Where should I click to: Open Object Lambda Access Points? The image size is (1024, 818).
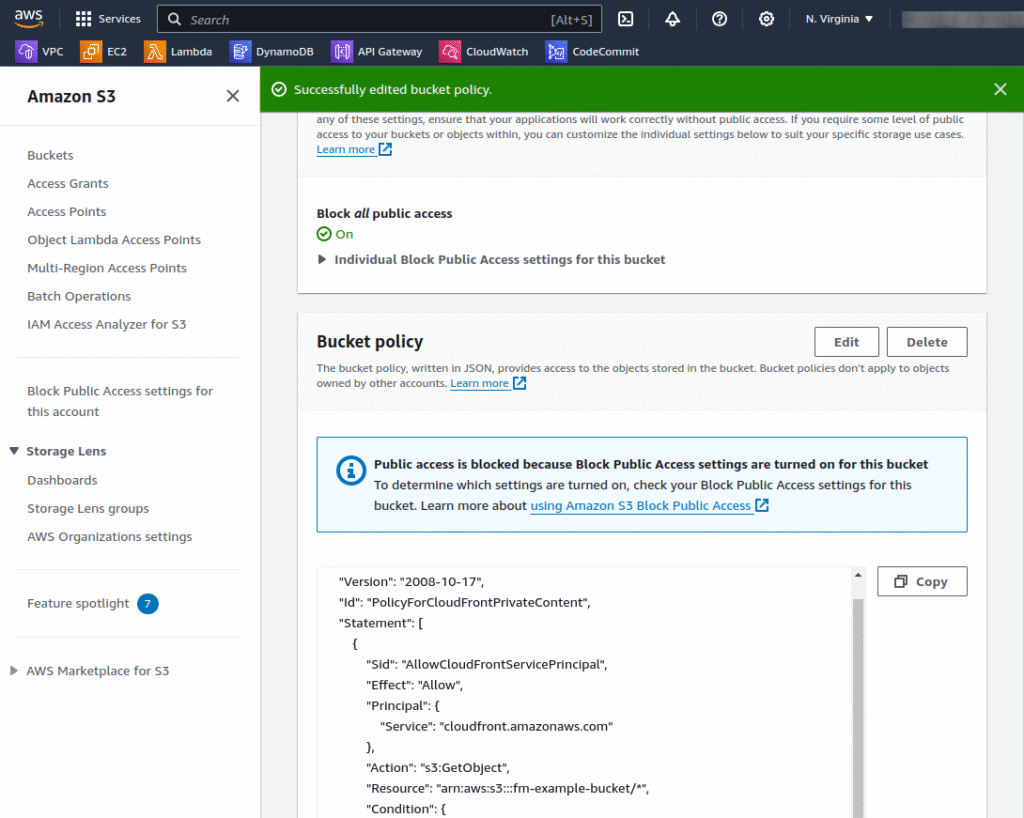(114, 240)
